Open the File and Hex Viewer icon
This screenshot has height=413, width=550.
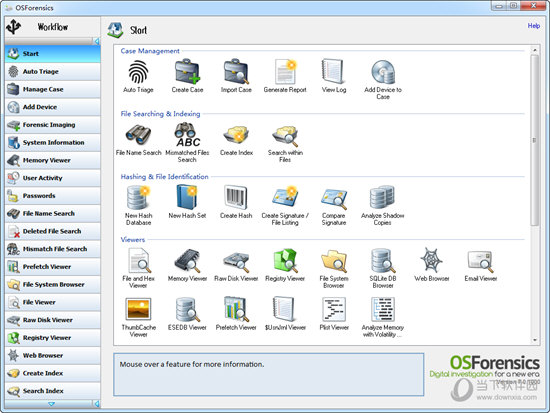pyautogui.click(x=139, y=260)
